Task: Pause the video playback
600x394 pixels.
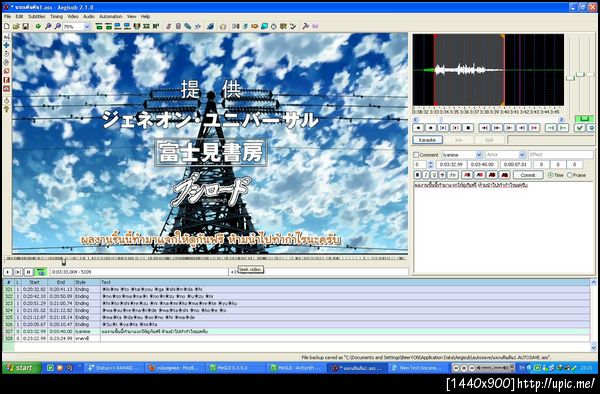Action: (29, 272)
